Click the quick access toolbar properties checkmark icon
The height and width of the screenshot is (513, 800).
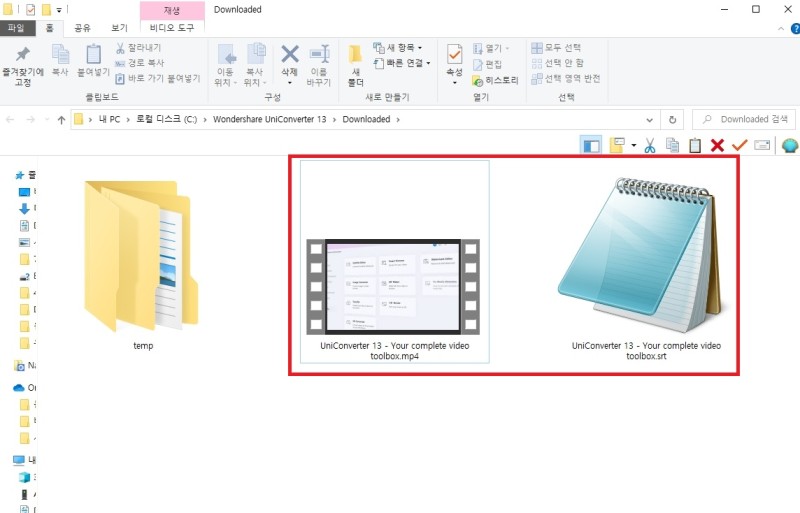[x=30, y=9]
